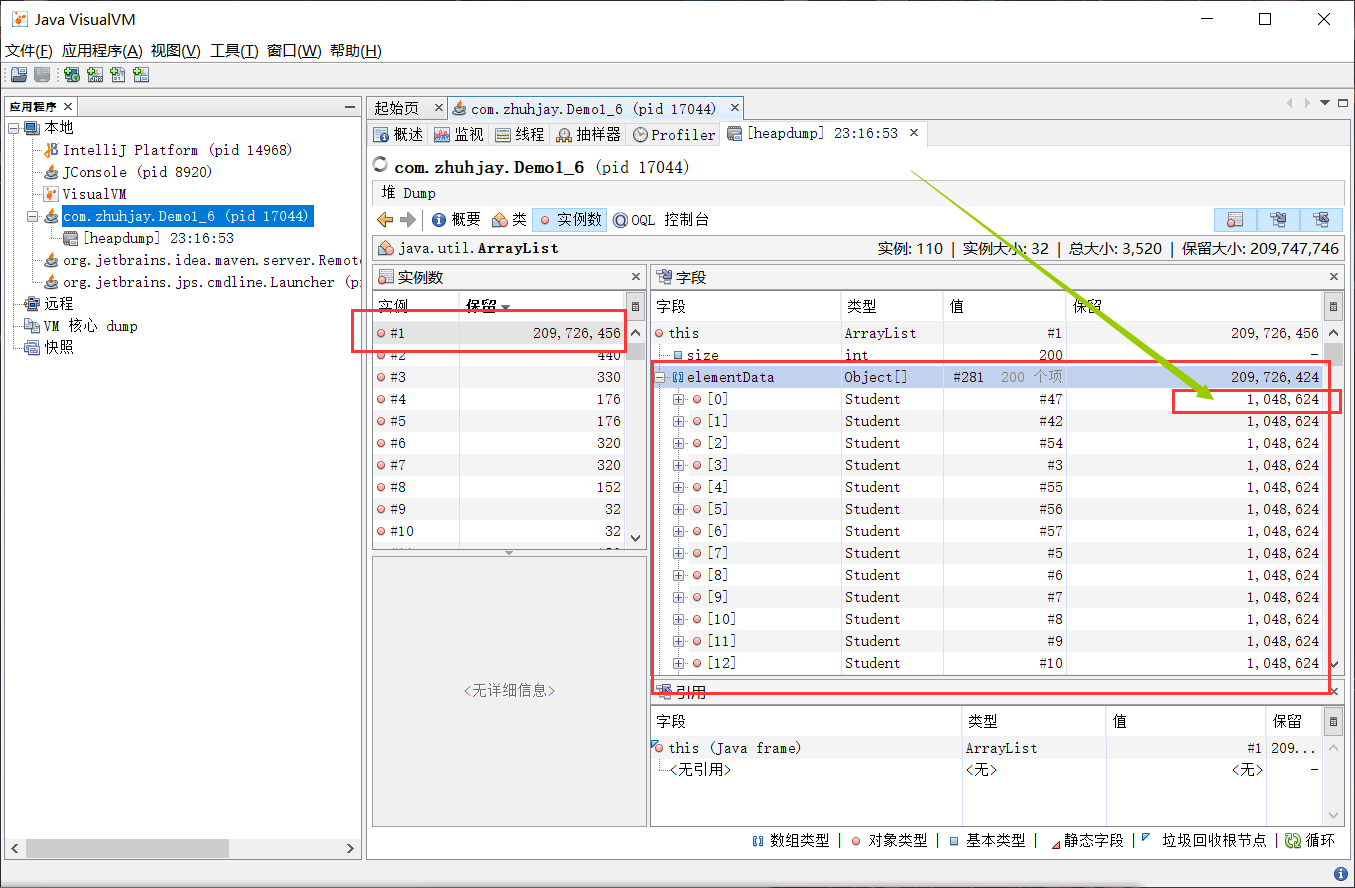Click the back arrow in heap dump toolbar
This screenshot has height=888, width=1355.
(x=385, y=220)
